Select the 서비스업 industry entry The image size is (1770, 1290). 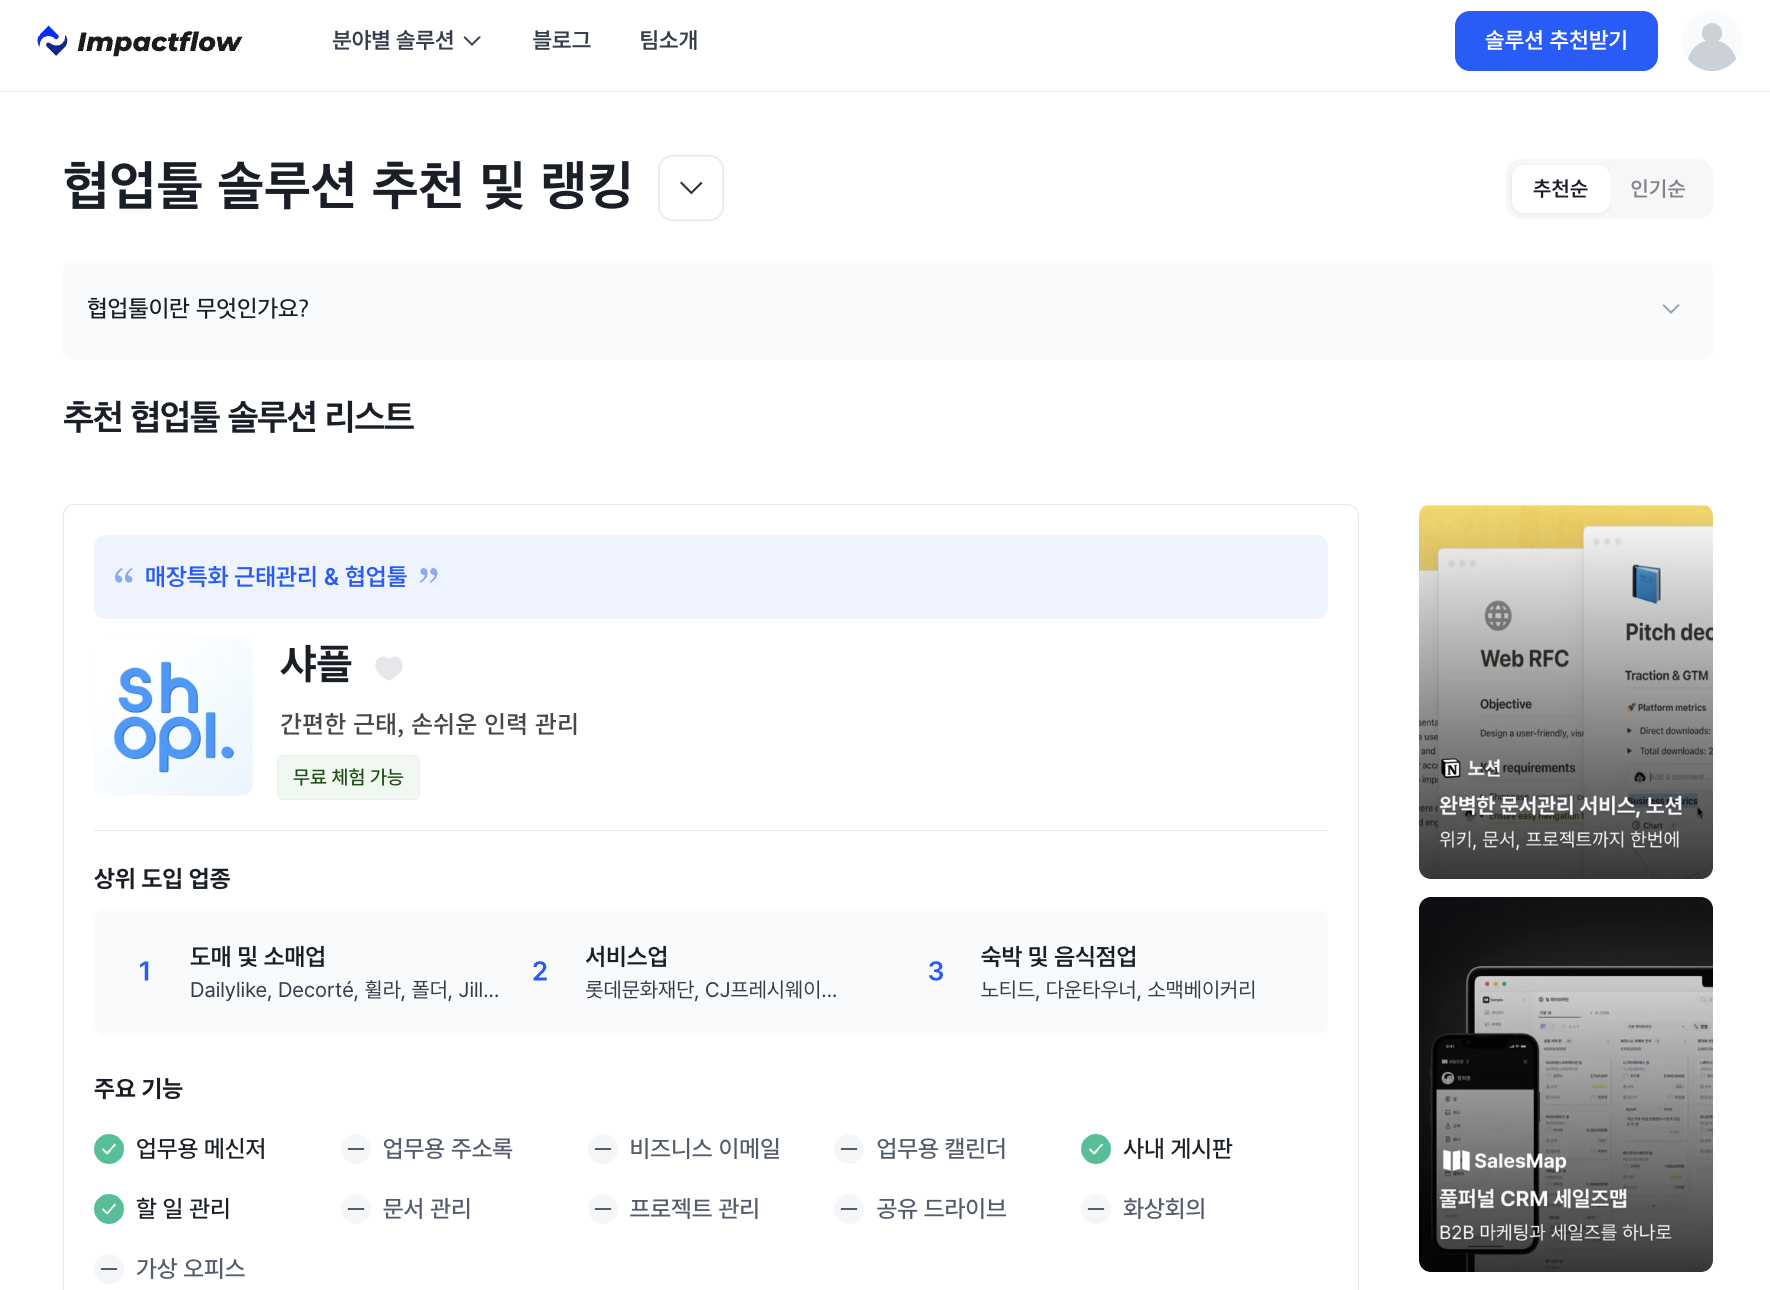685,972
